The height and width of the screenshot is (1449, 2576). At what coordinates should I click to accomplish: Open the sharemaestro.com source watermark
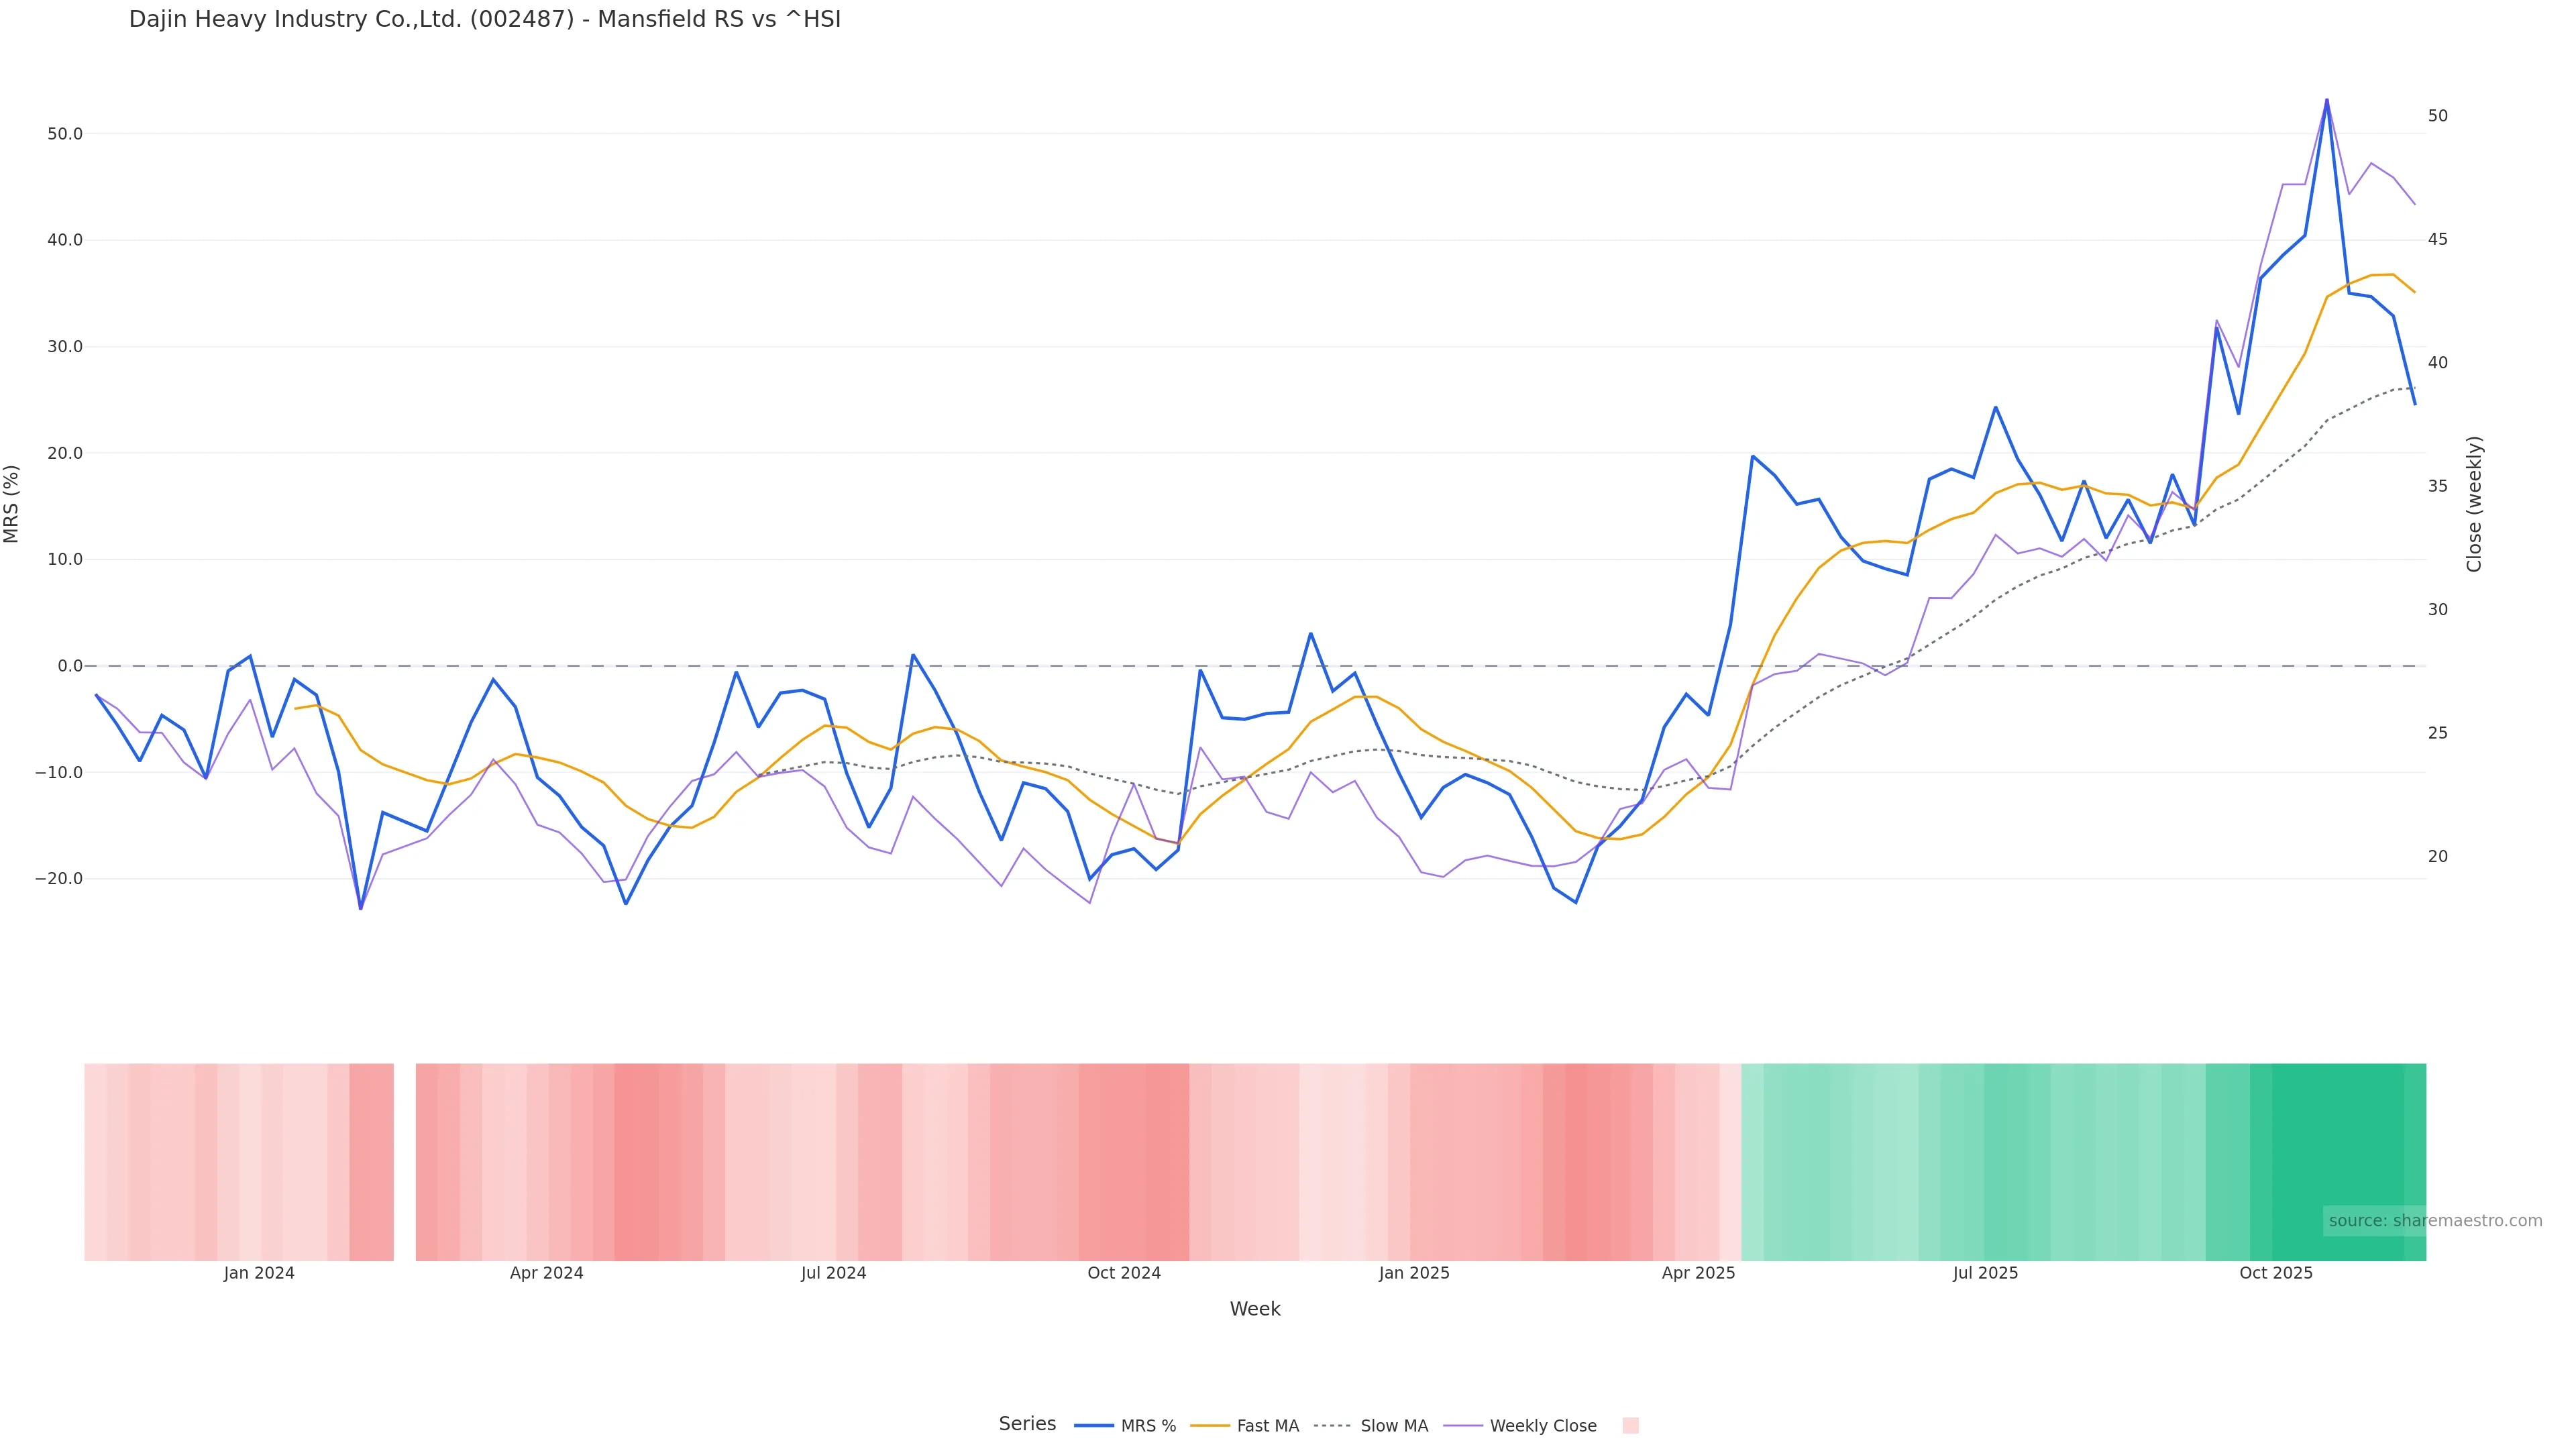pos(2435,1221)
